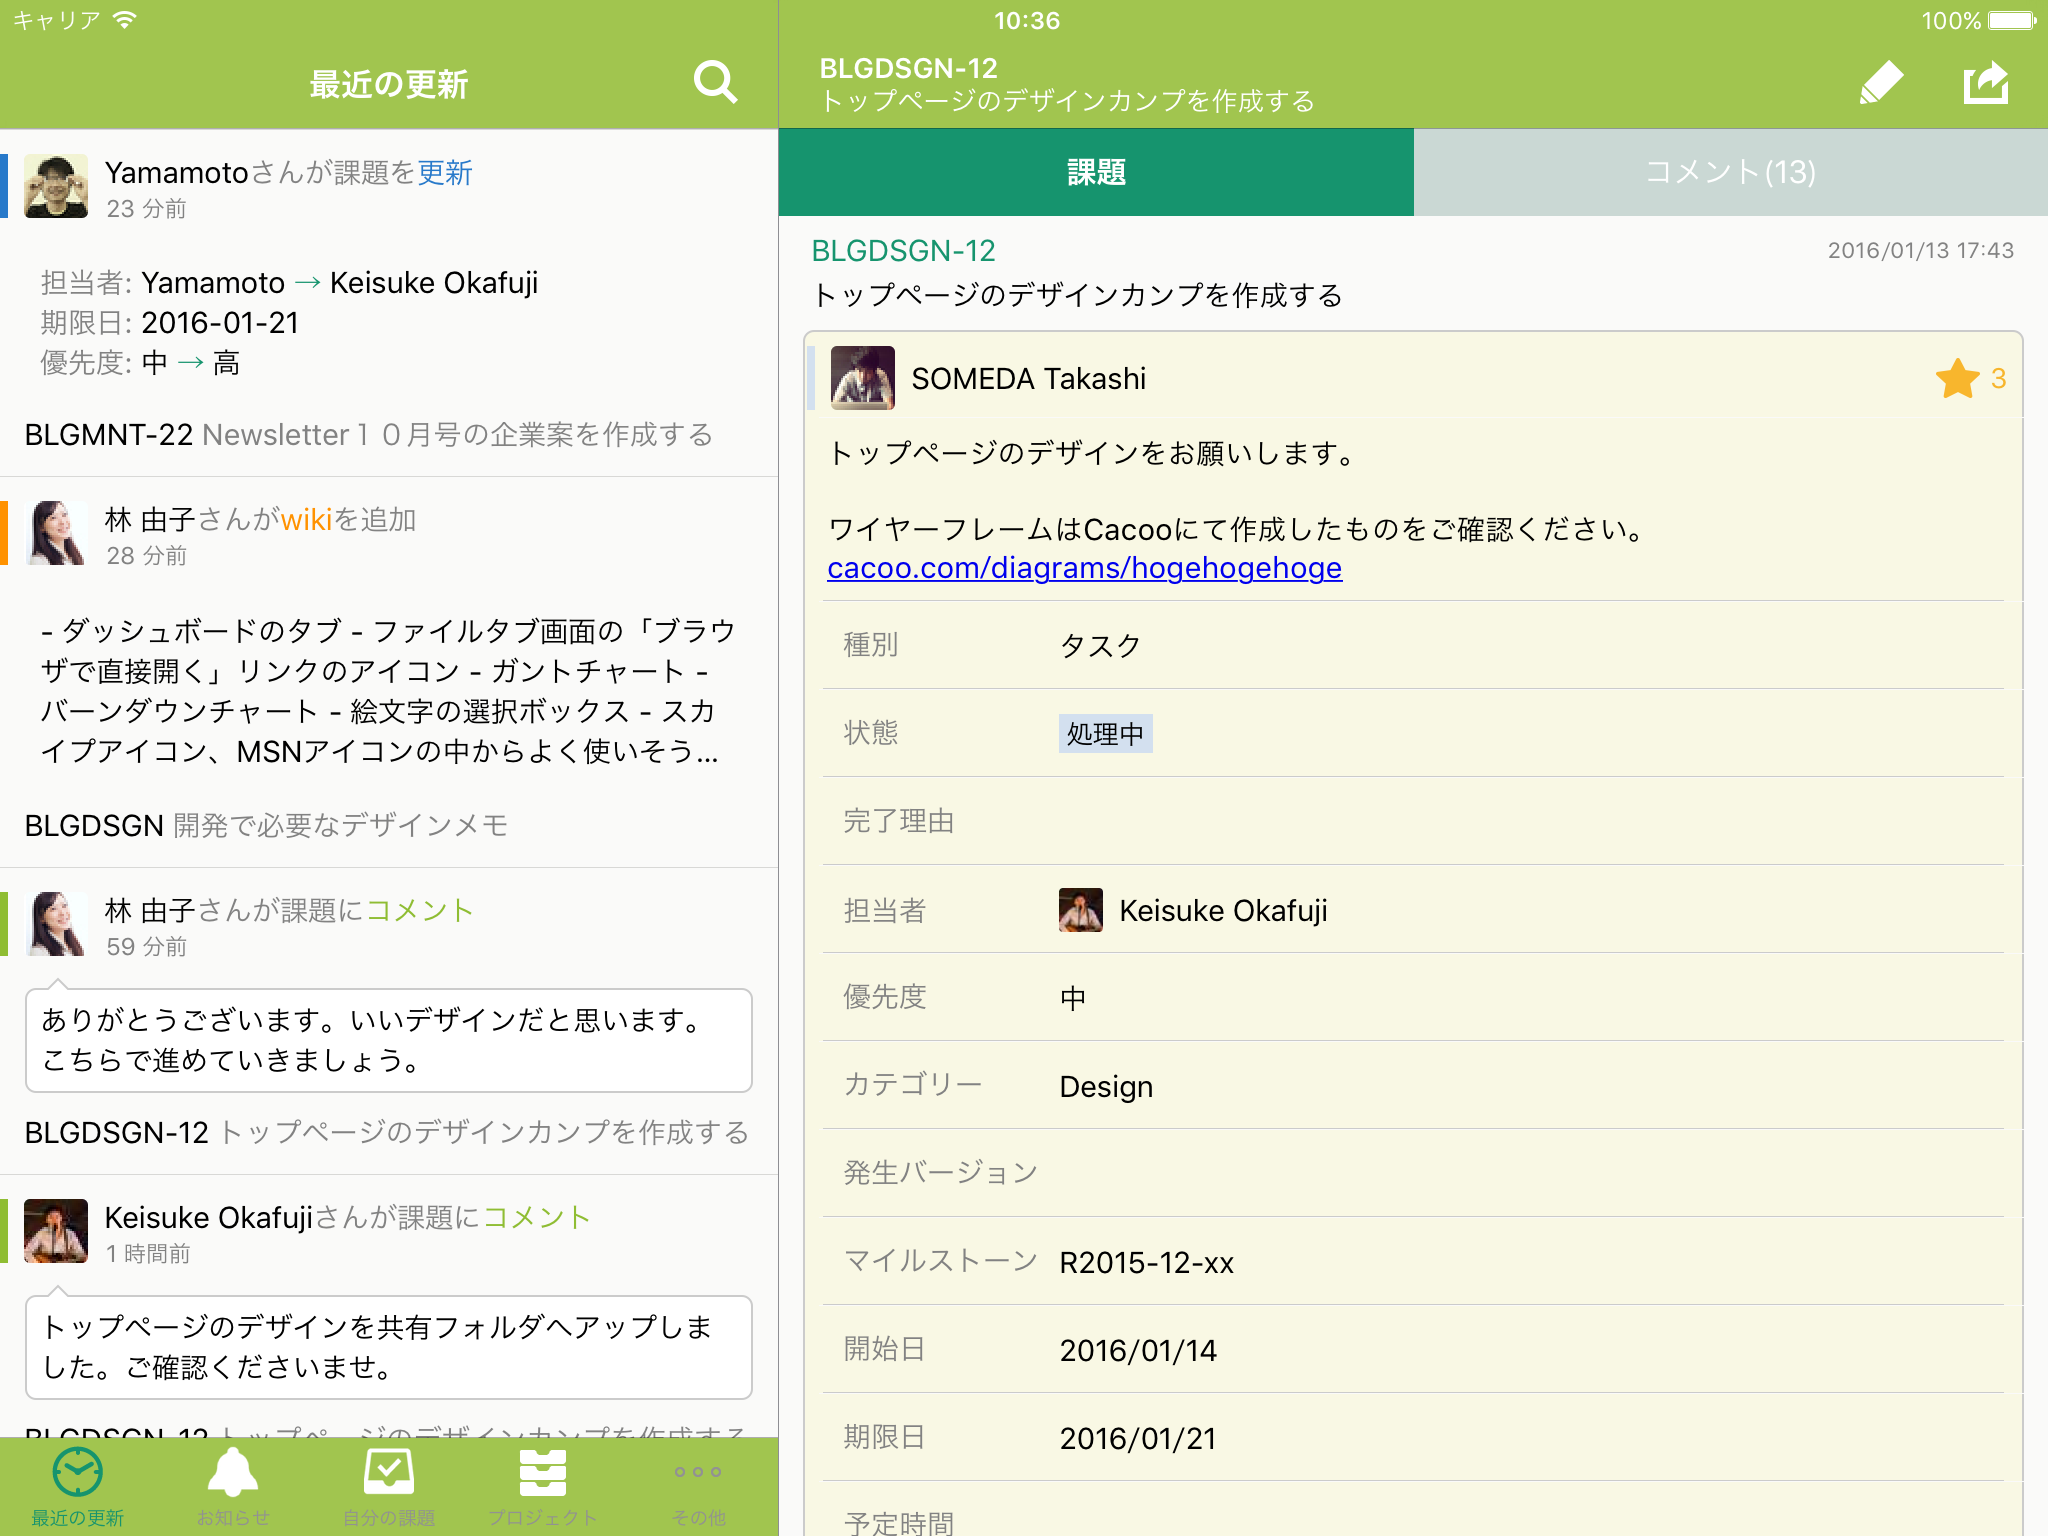The image size is (2048, 1536).
Task: Tap コメント link in 林 由子 59分前 update
Action: pos(420,910)
